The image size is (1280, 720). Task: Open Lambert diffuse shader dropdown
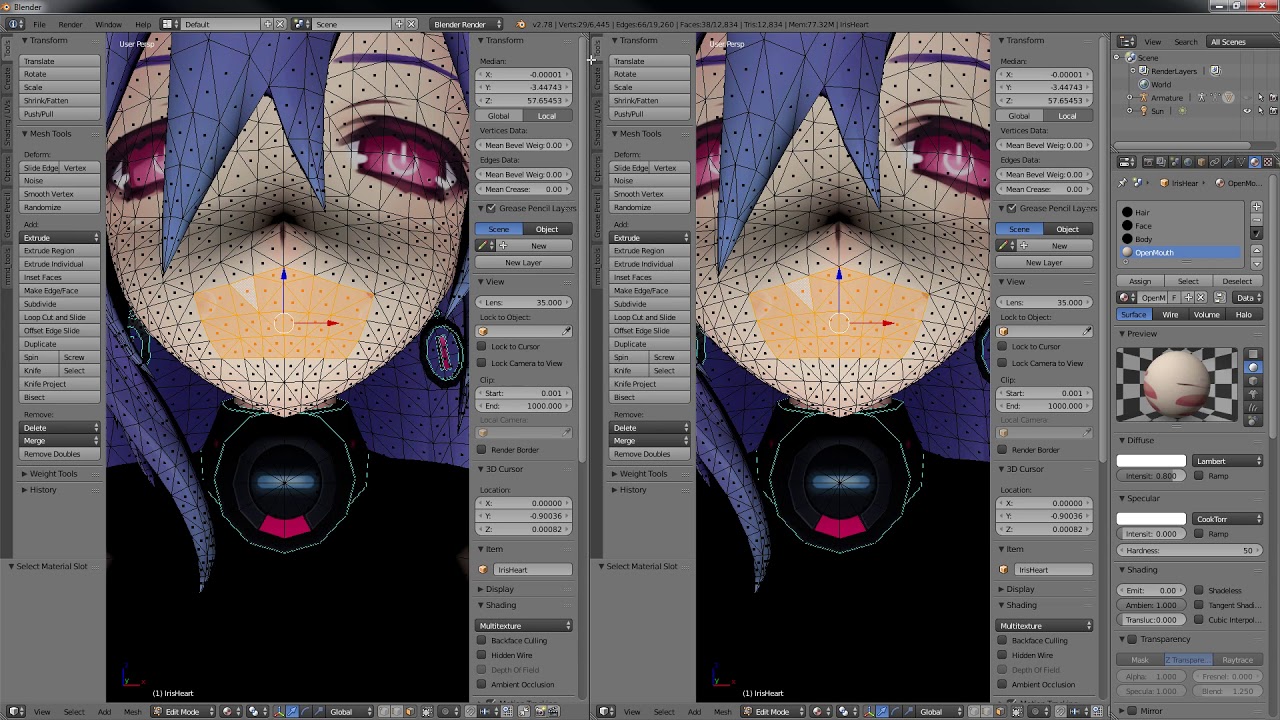[x=1228, y=461]
